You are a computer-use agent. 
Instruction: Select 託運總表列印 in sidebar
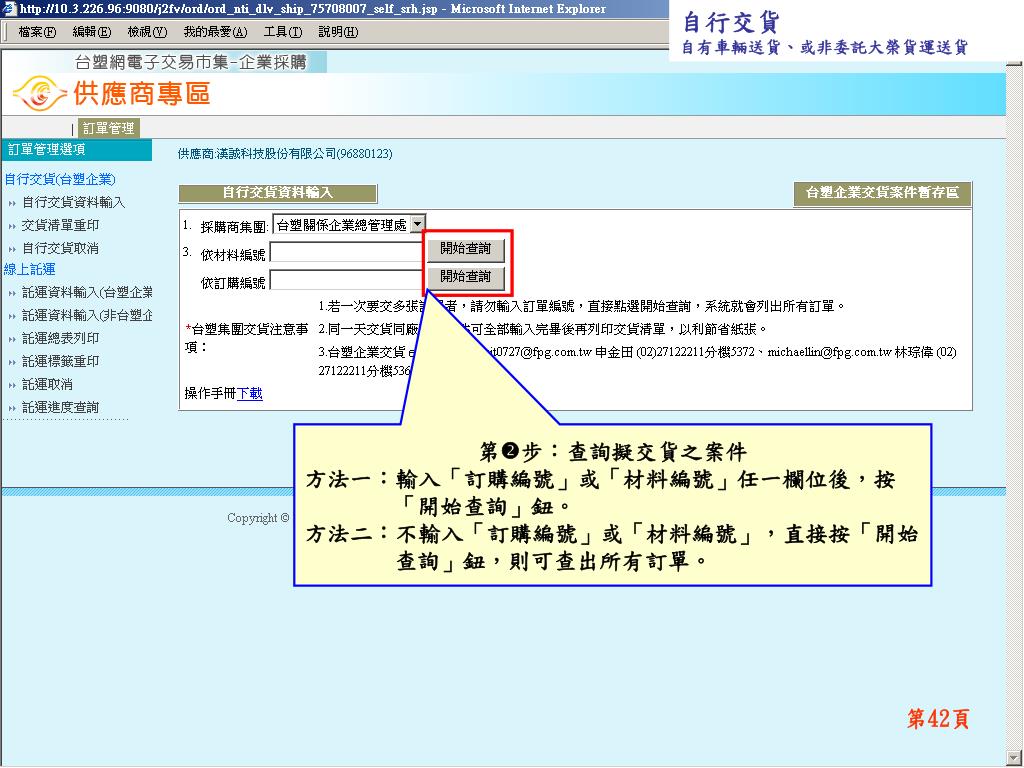click(x=60, y=338)
